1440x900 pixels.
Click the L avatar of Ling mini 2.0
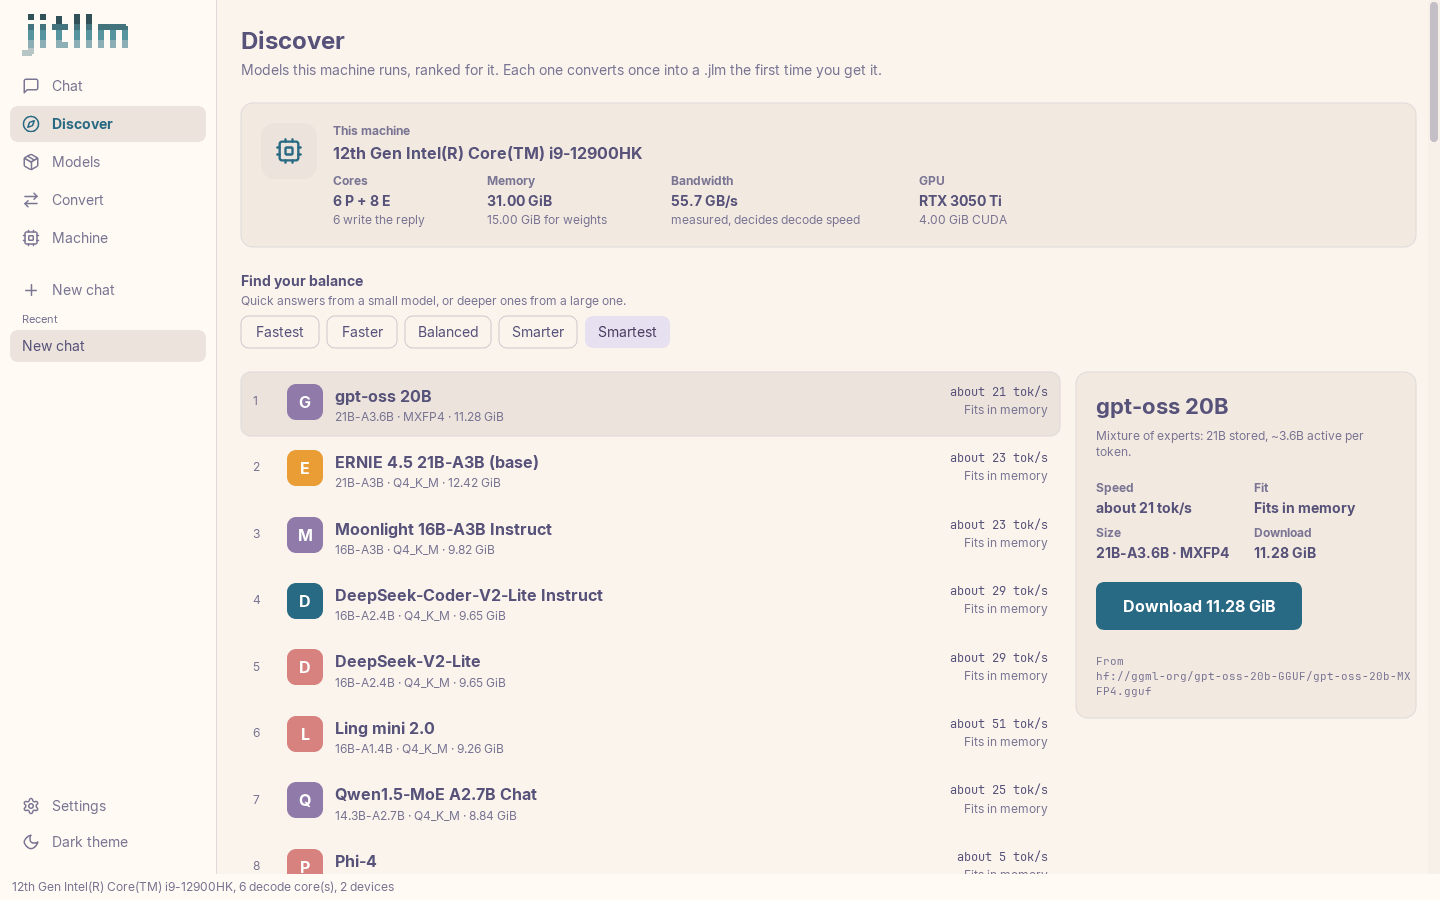click(x=305, y=734)
